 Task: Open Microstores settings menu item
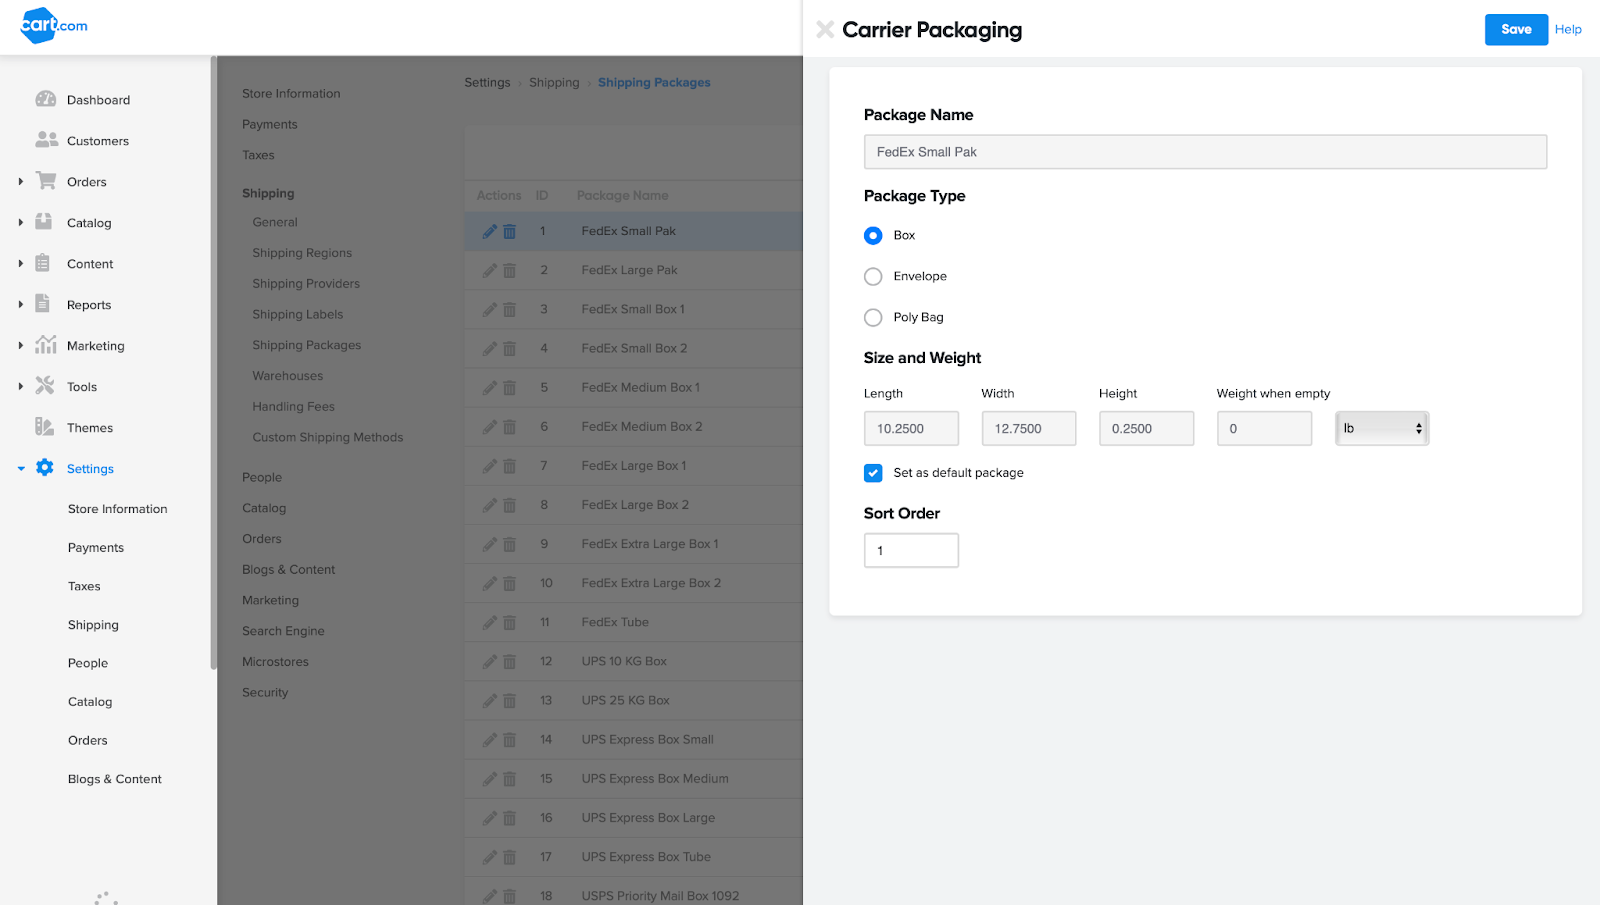pos(275,662)
